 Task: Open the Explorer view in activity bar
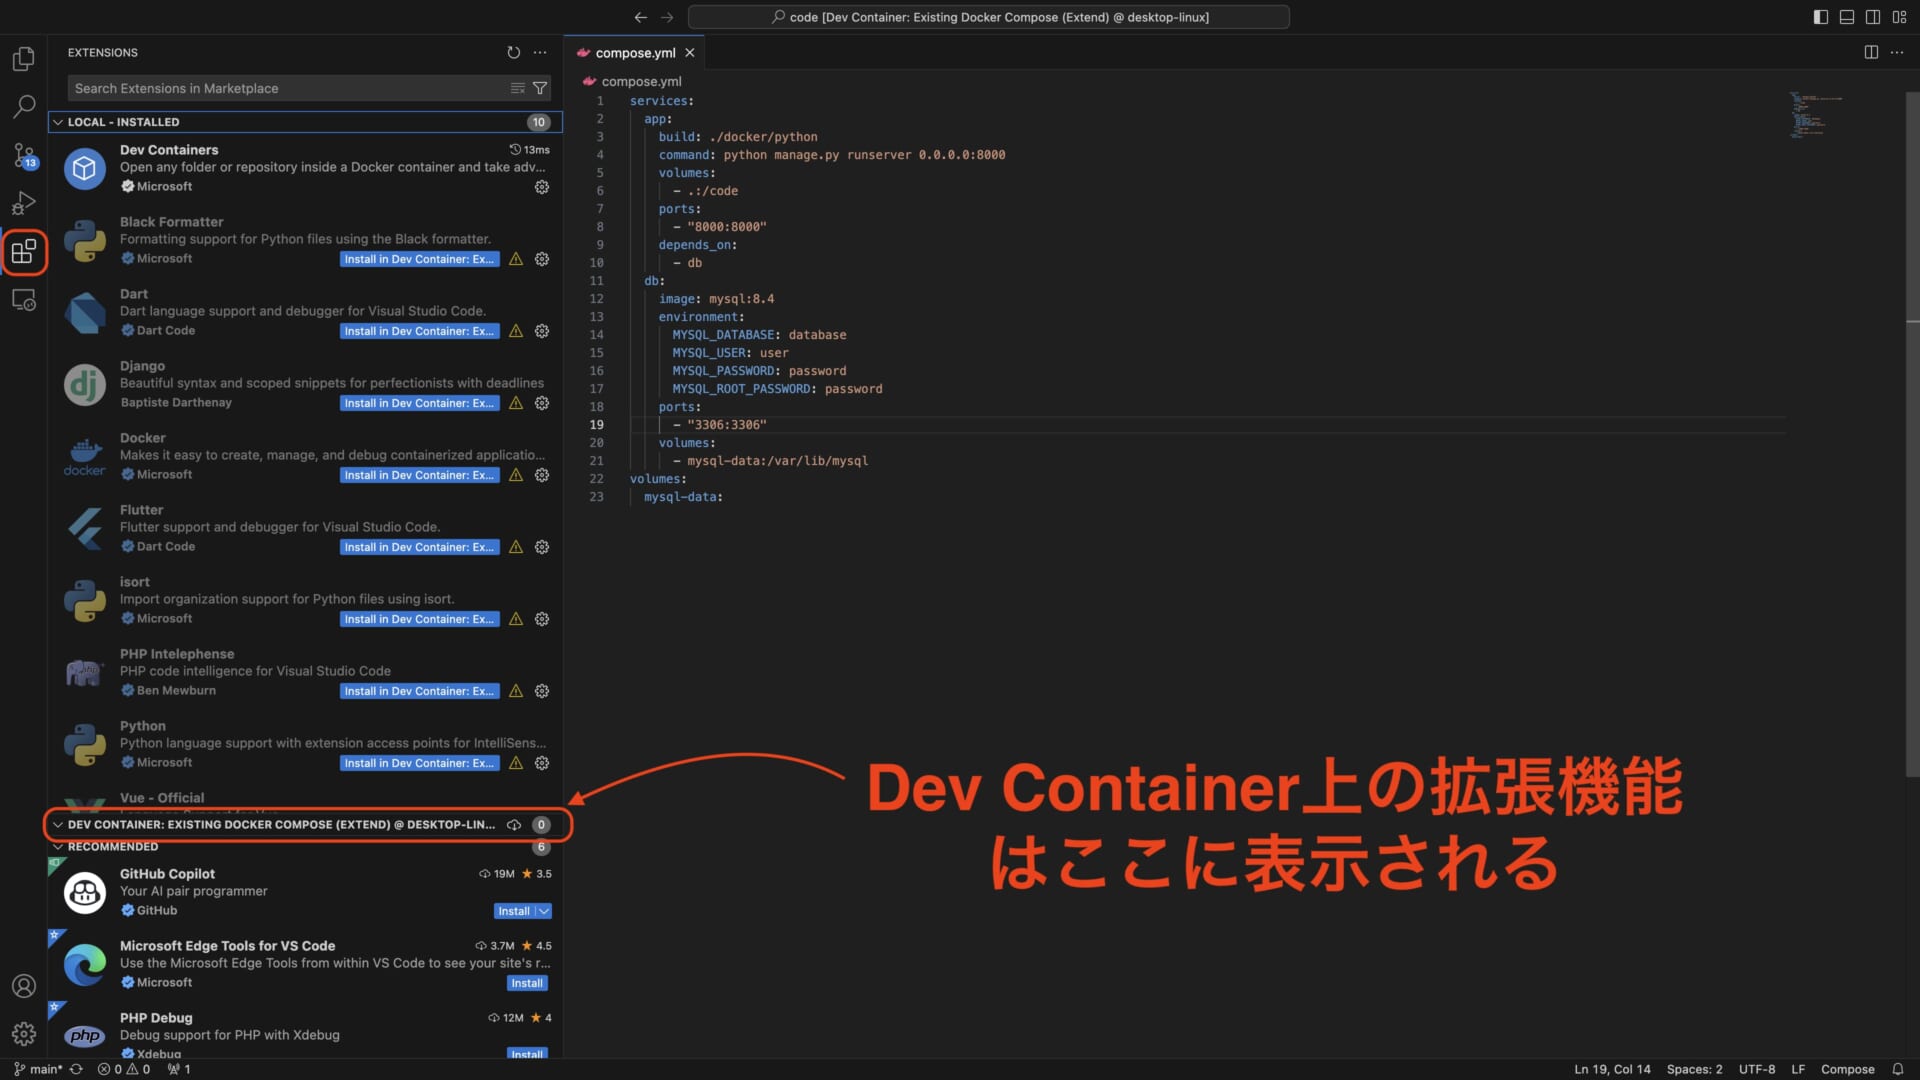[x=24, y=59]
